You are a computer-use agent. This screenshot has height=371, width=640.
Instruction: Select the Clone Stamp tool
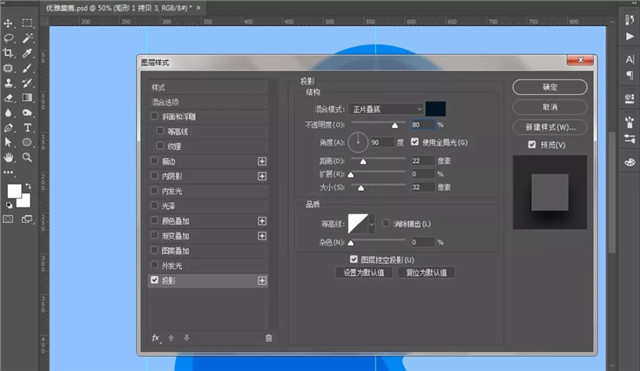[8, 83]
